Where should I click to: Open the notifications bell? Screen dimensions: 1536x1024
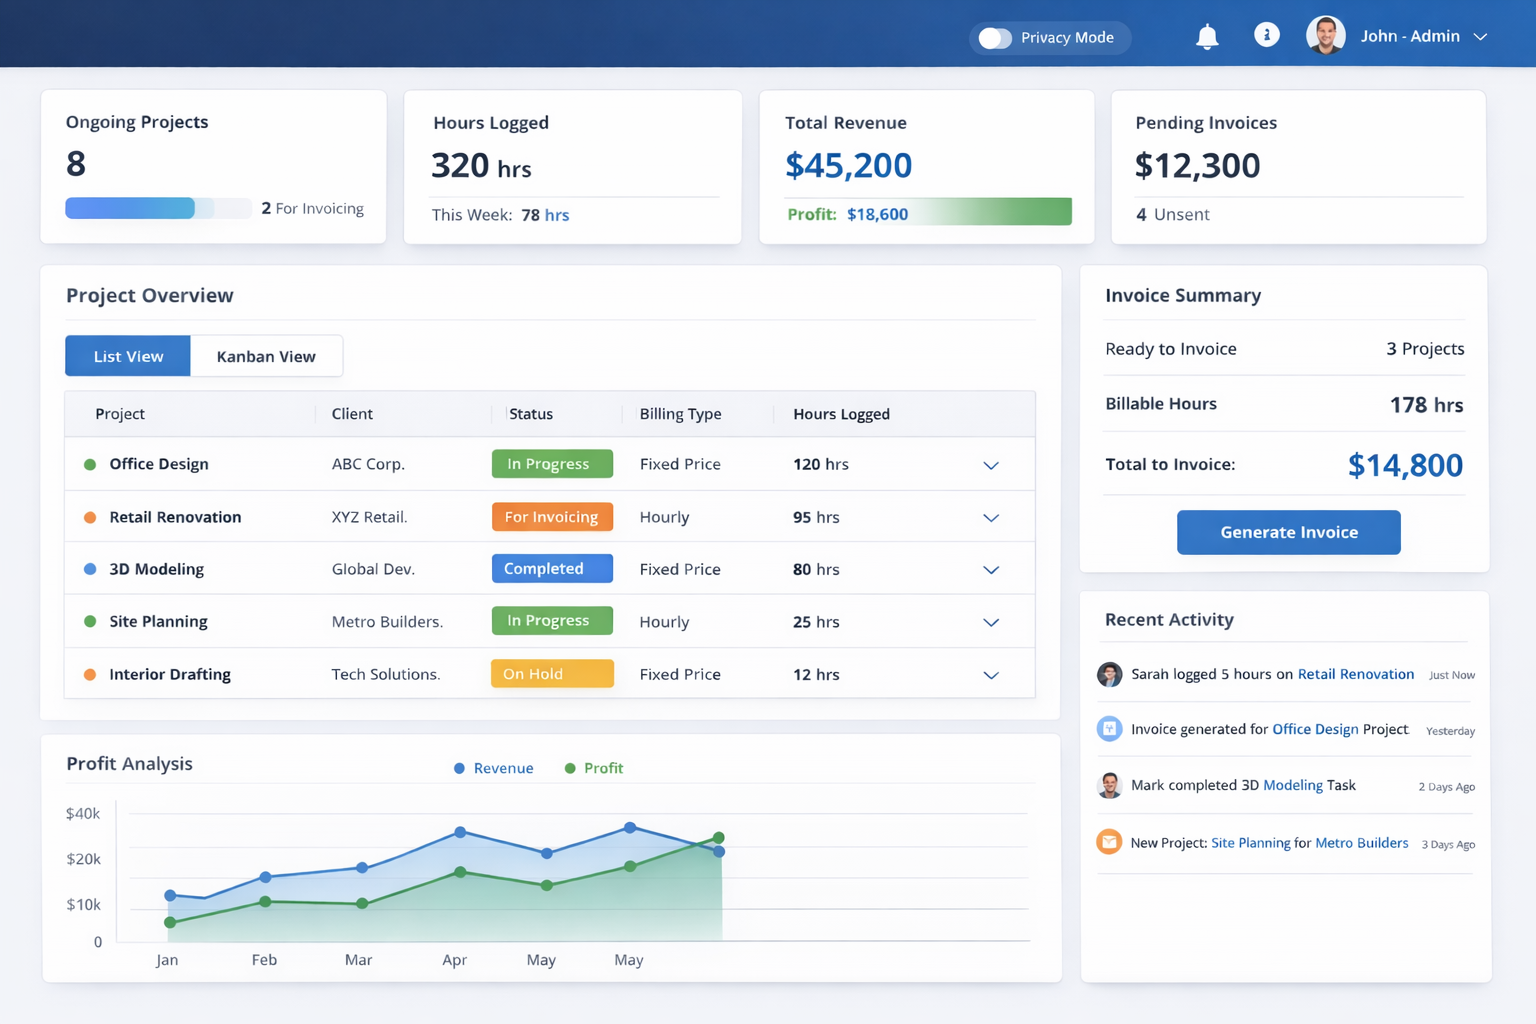[1207, 37]
